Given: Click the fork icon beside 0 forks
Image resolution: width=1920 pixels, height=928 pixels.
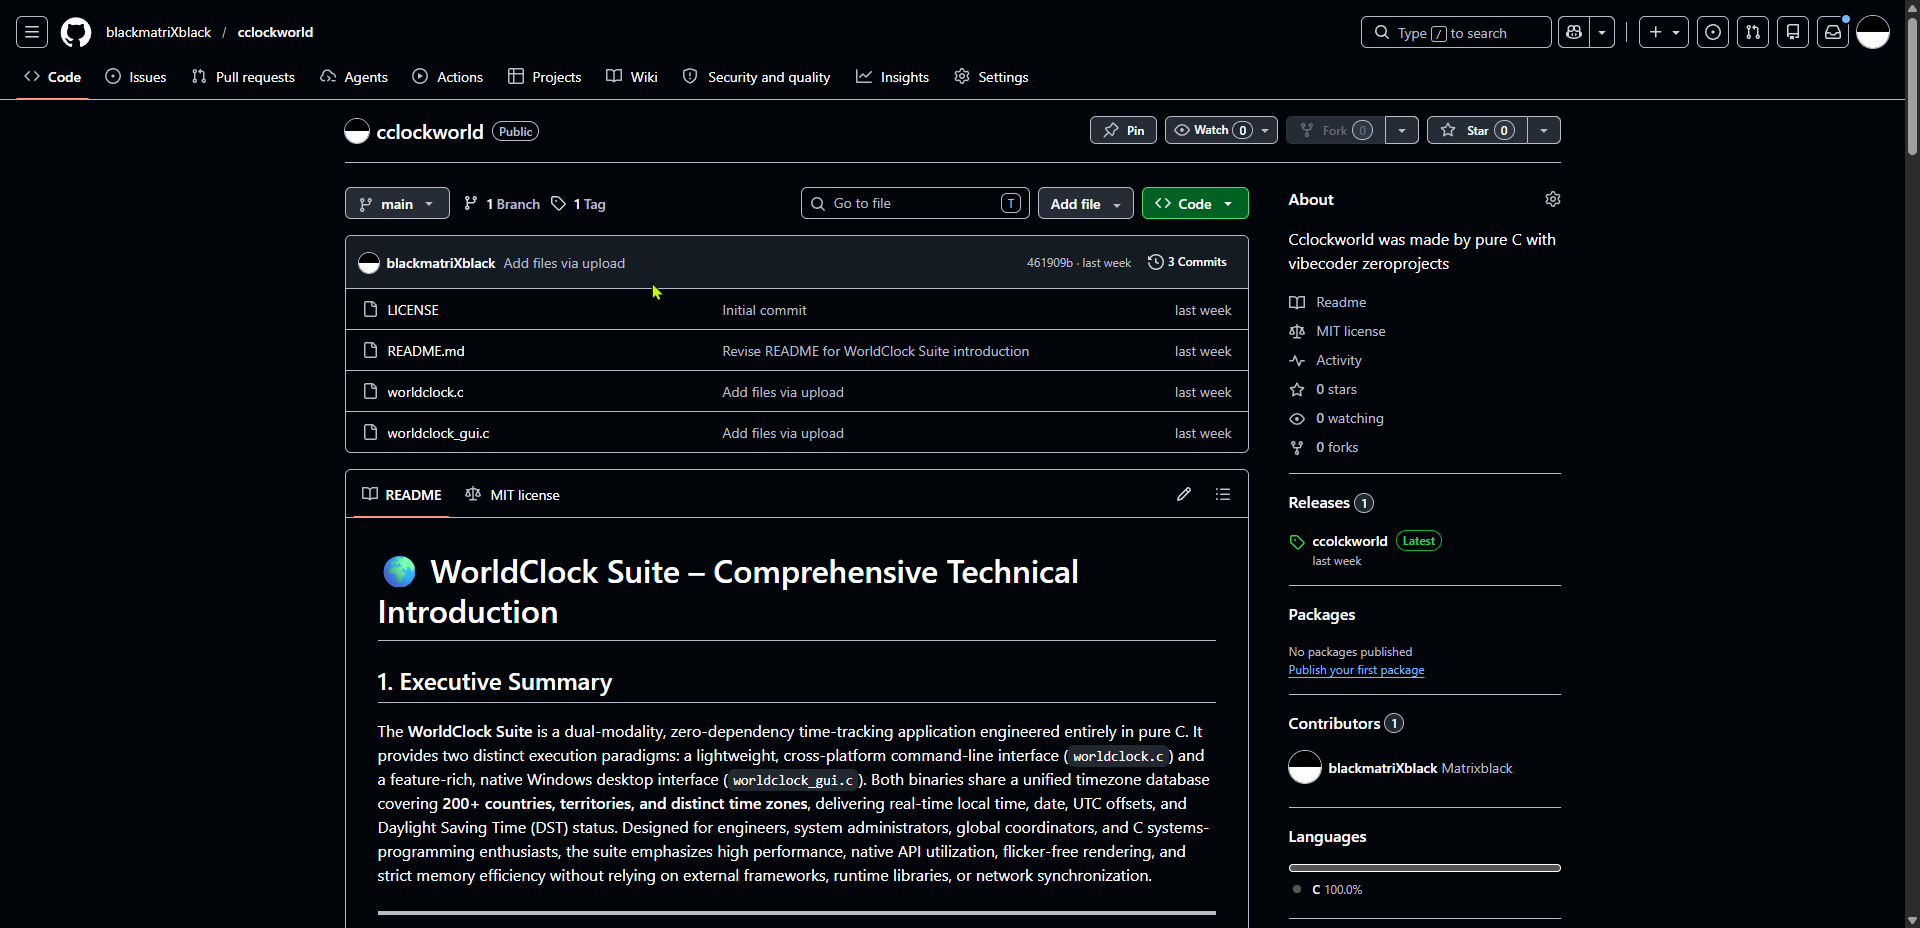Looking at the screenshot, I should (1297, 447).
